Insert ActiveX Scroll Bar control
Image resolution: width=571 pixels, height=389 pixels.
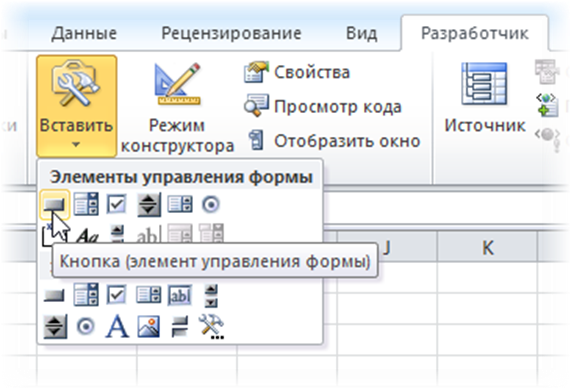(211, 295)
